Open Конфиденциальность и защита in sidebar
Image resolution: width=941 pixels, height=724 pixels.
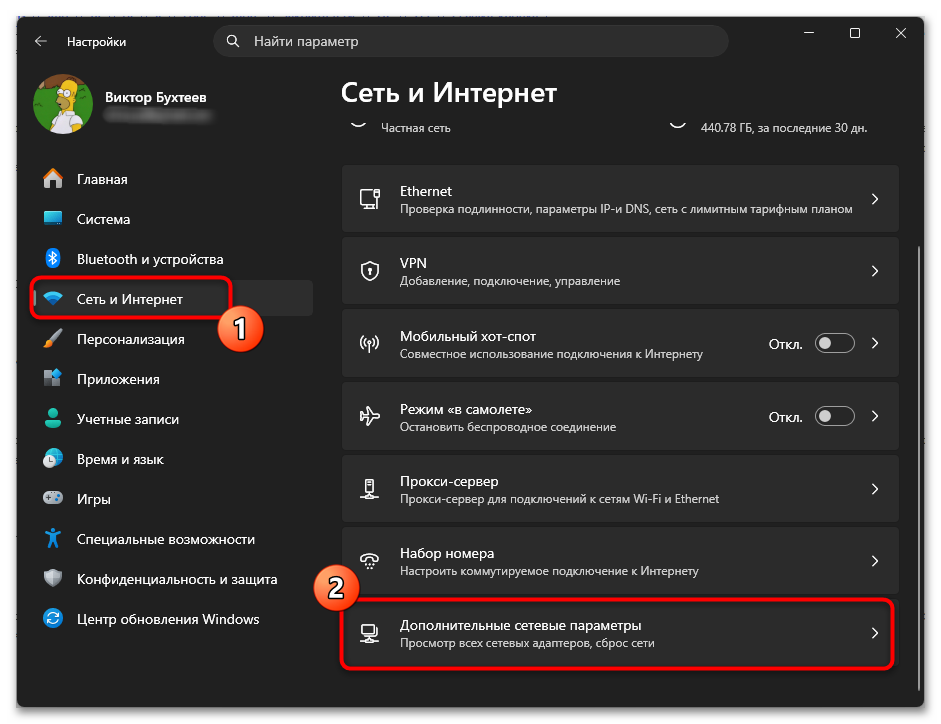(x=173, y=579)
